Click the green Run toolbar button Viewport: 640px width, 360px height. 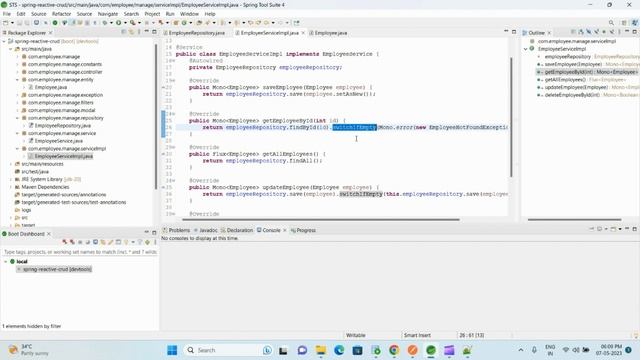coord(118,23)
